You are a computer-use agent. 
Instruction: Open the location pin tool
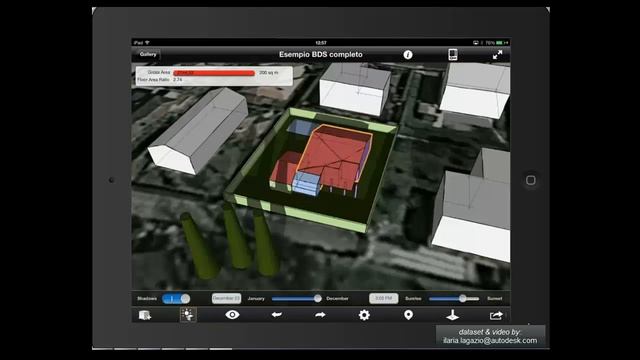pos(408,315)
